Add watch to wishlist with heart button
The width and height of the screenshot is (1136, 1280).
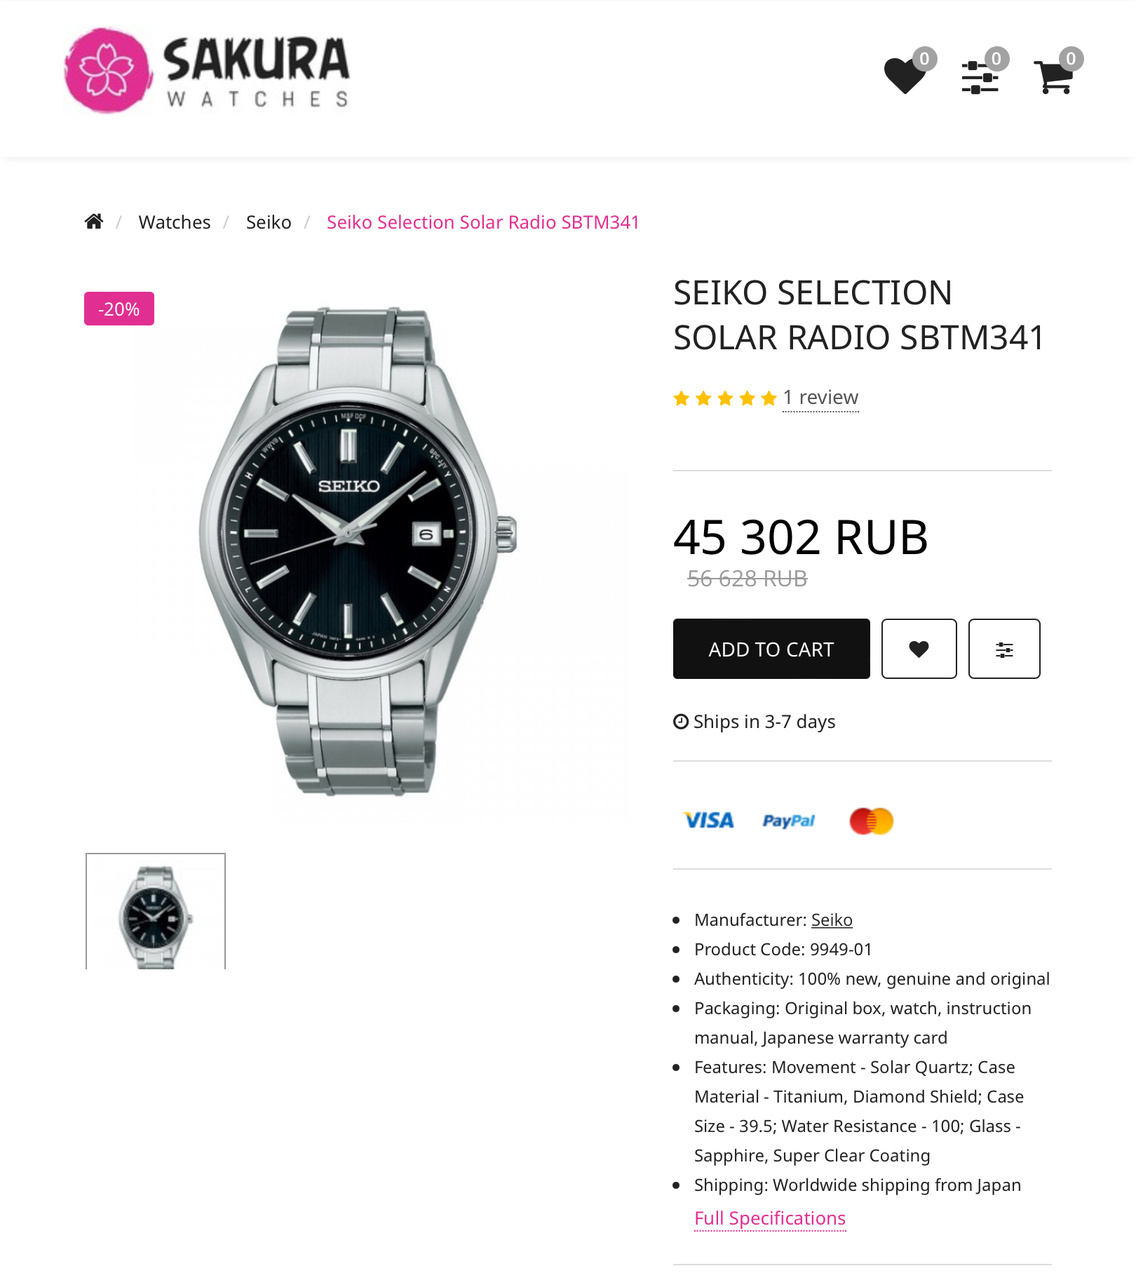click(919, 649)
